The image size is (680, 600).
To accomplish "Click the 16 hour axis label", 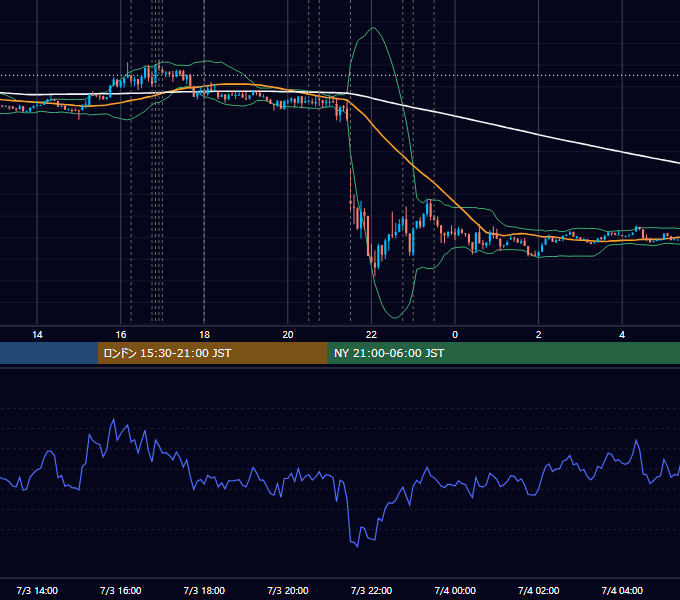I will (121, 335).
